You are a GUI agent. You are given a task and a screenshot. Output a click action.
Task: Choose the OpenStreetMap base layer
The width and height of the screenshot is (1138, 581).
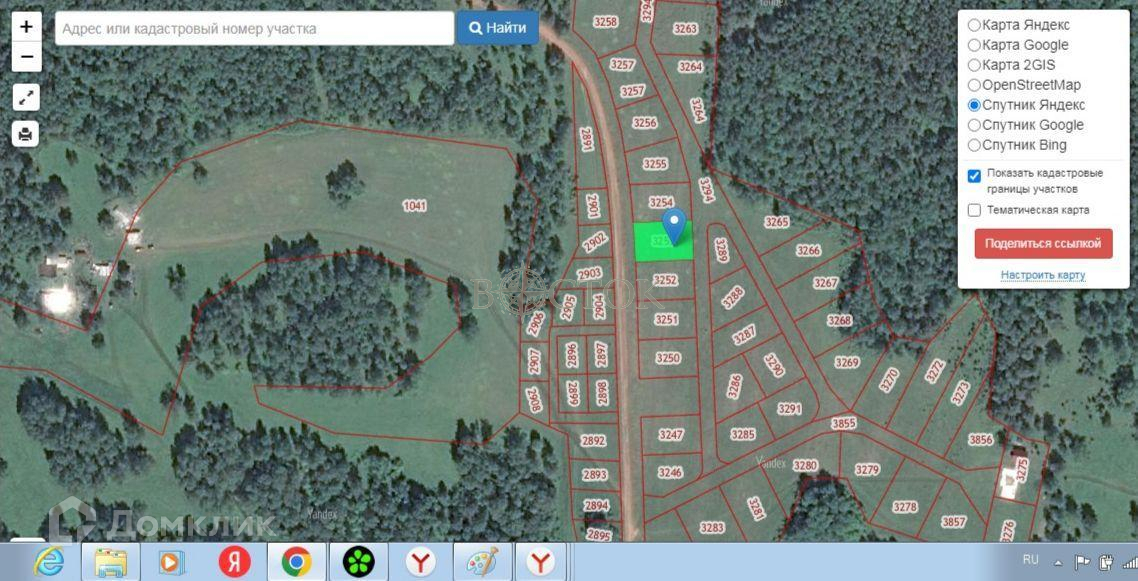coord(974,85)
